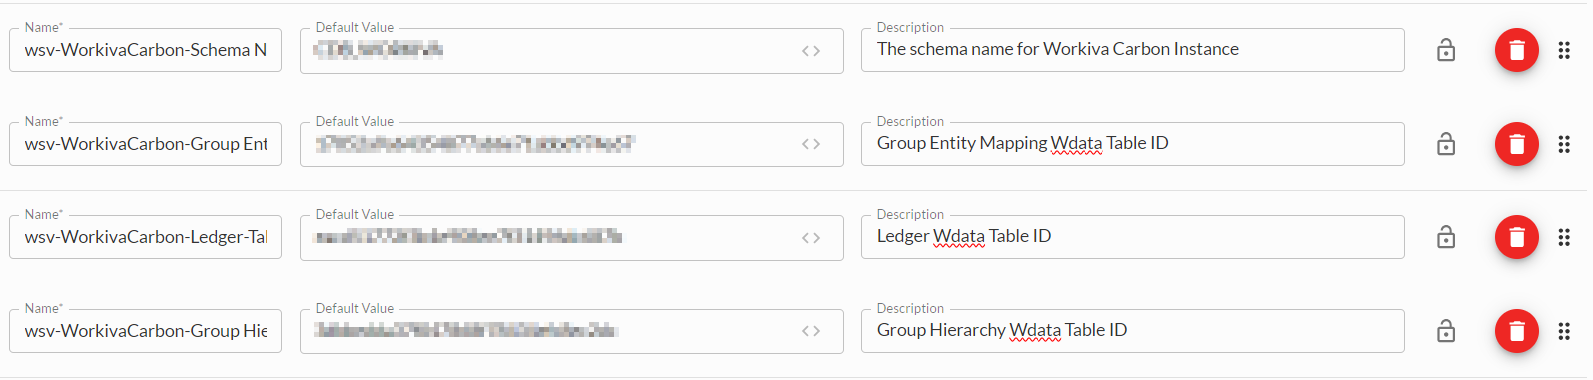Click the red trash button for Ledger row
1593x380 pixels.
point(1516,237)
